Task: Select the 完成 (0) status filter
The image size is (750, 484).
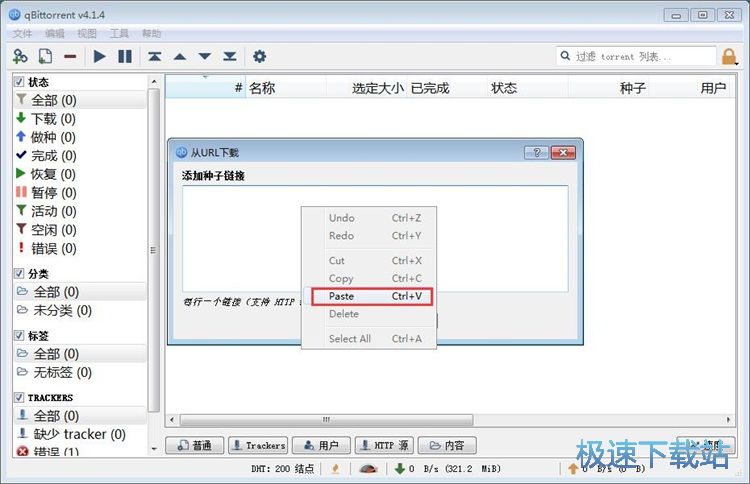Action: [x=80, y=155]
